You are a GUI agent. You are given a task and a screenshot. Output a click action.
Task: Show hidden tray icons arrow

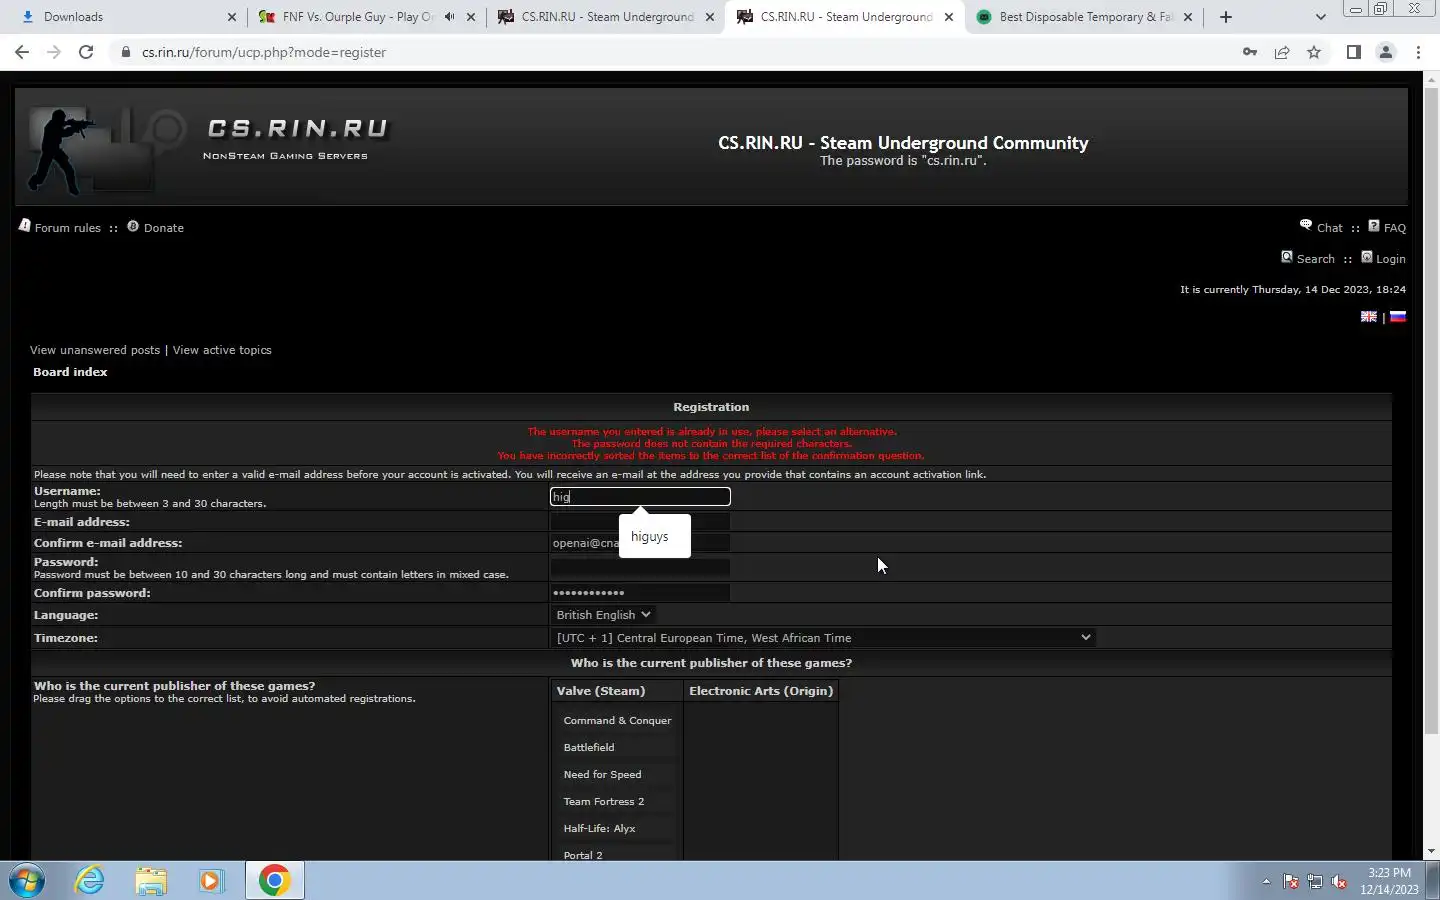1266,882
